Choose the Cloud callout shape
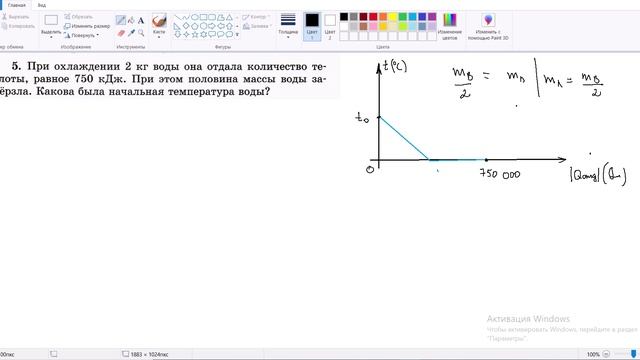The height and width of the screenshot is (360, 640). tap(229, 35)
